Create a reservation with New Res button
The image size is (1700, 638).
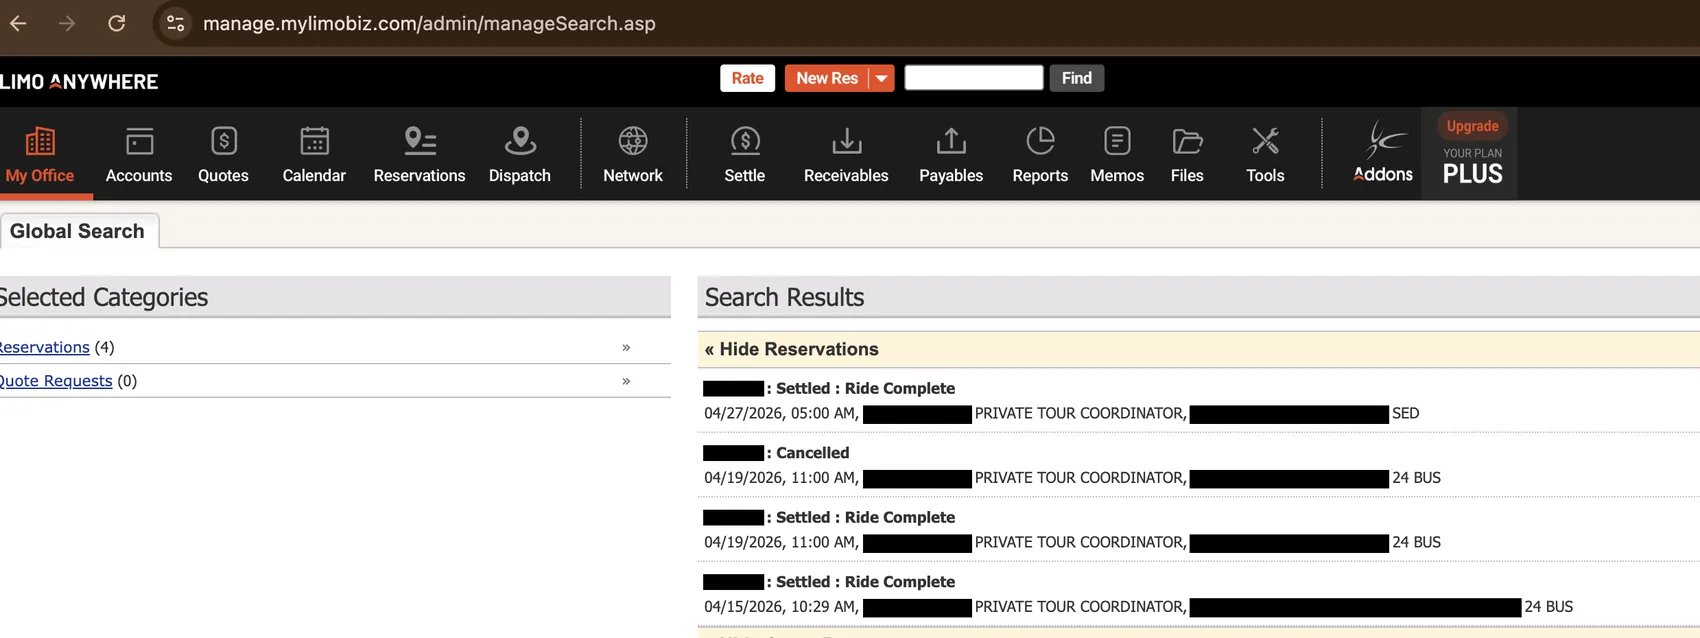point(826,78)
